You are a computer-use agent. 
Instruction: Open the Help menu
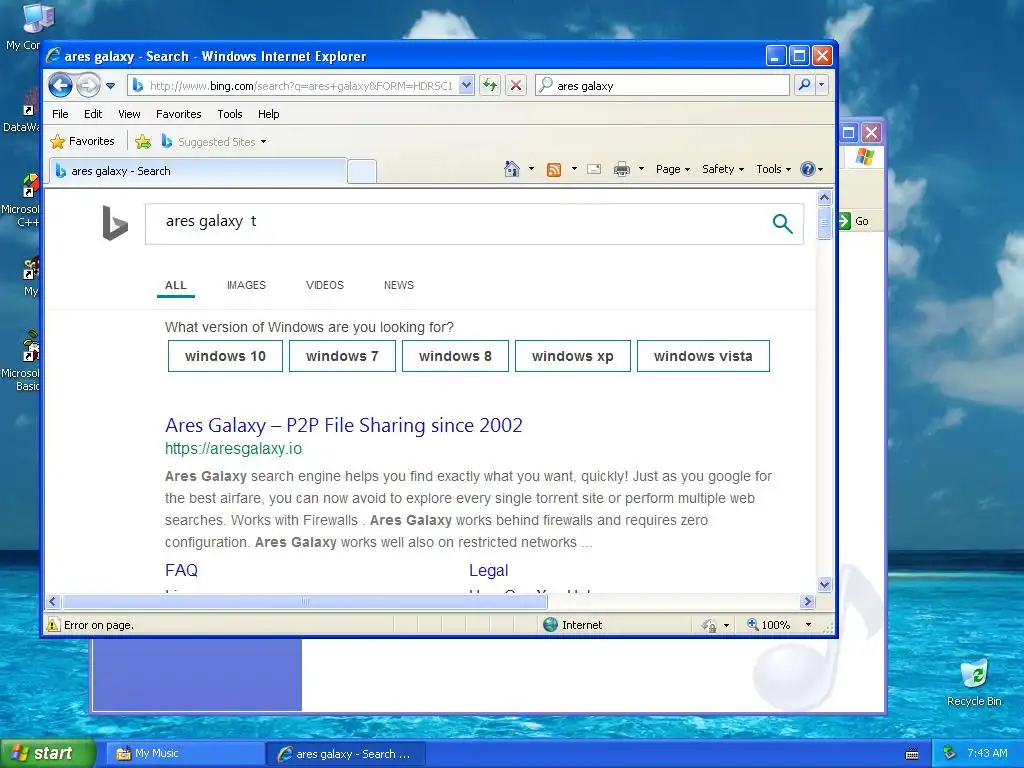[x=268, y=114]
